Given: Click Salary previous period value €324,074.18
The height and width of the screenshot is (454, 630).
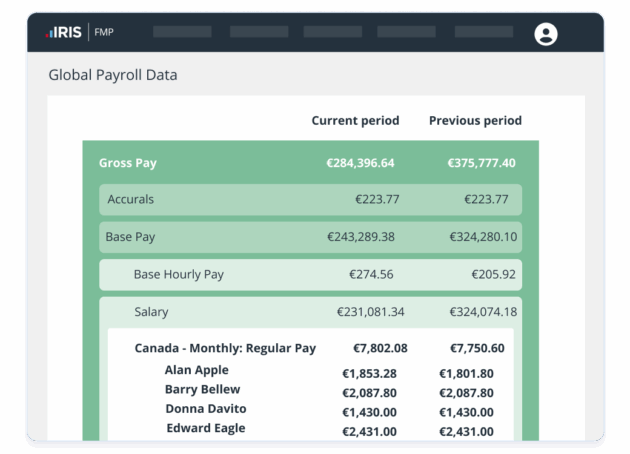Looking at the screenshot, I should point(483,312).
